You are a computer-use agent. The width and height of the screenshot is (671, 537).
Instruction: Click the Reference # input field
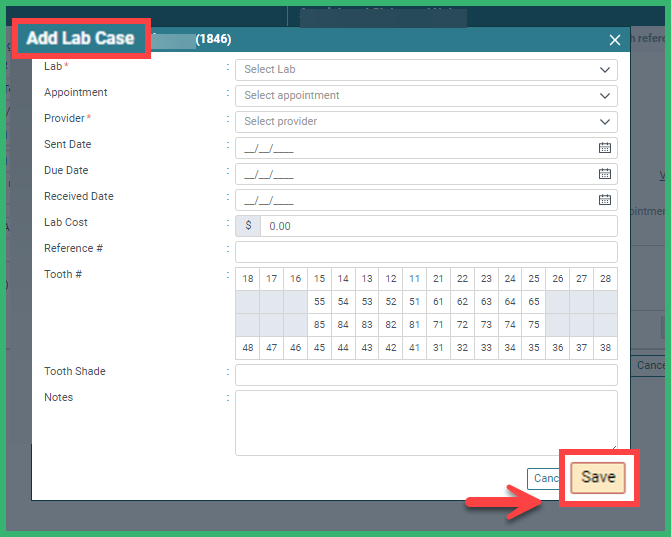pos(426,252)
